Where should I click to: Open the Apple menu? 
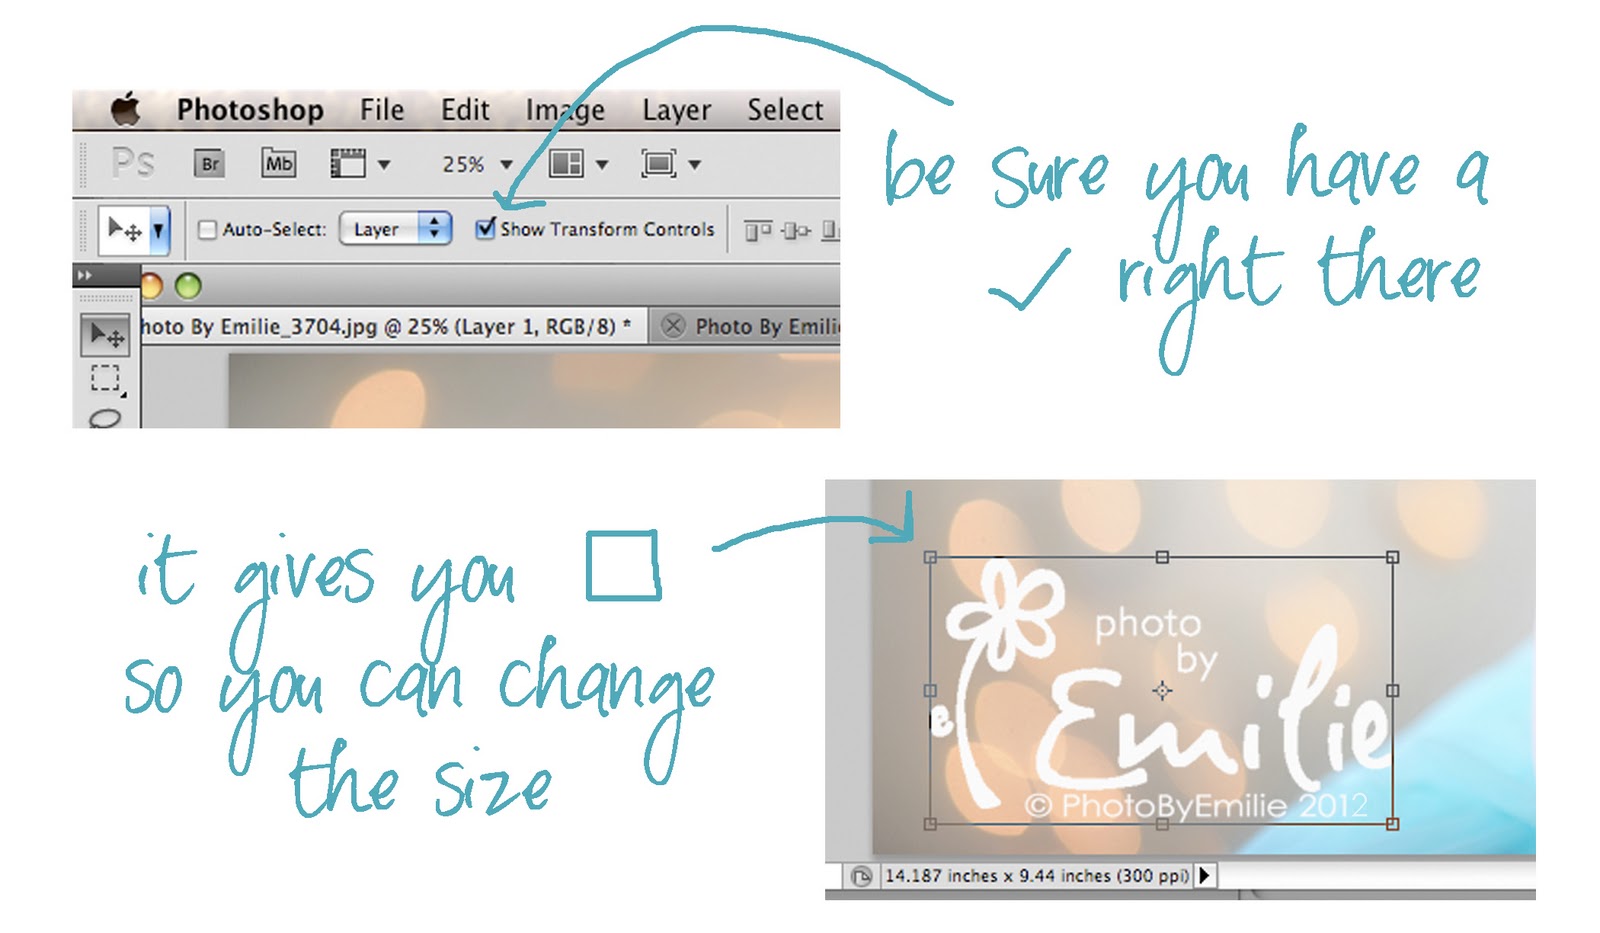tap(125, 109)
